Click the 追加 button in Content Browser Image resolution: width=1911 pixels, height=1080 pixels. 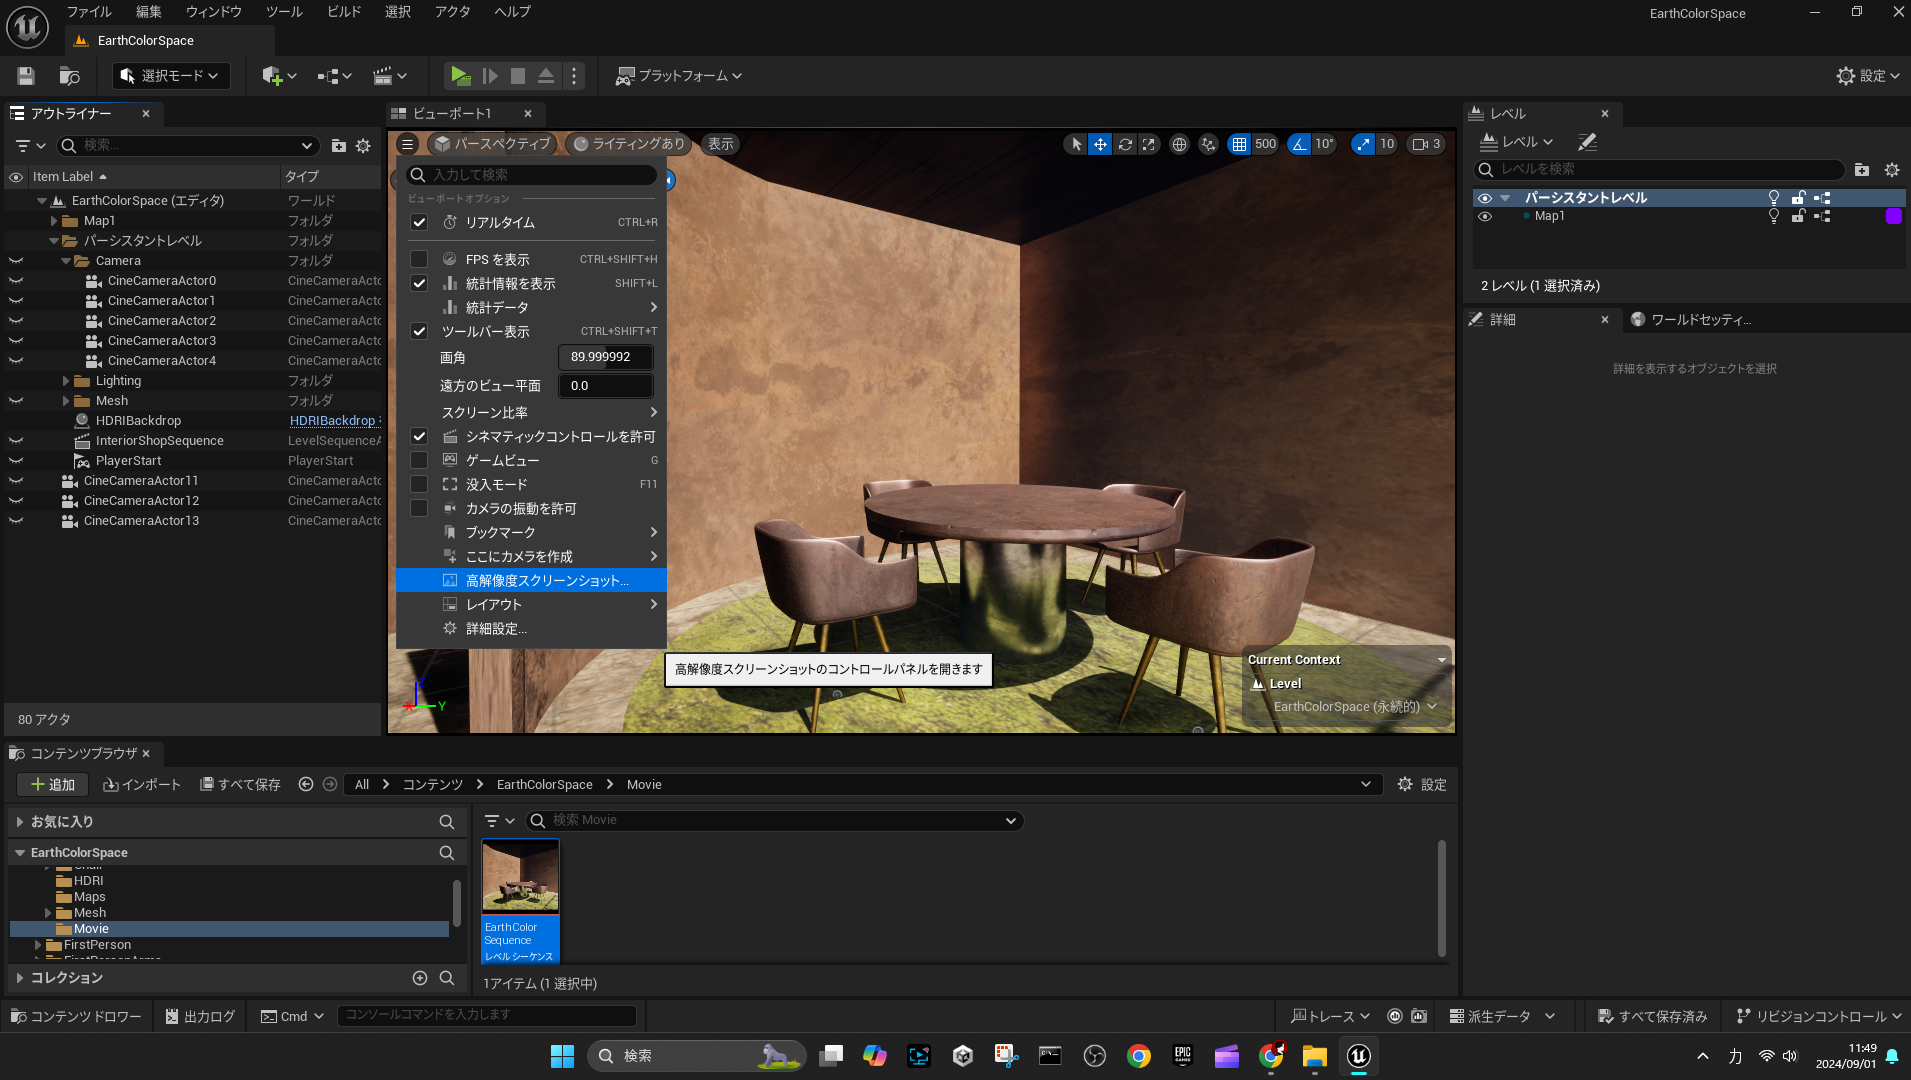pos(53,784)
